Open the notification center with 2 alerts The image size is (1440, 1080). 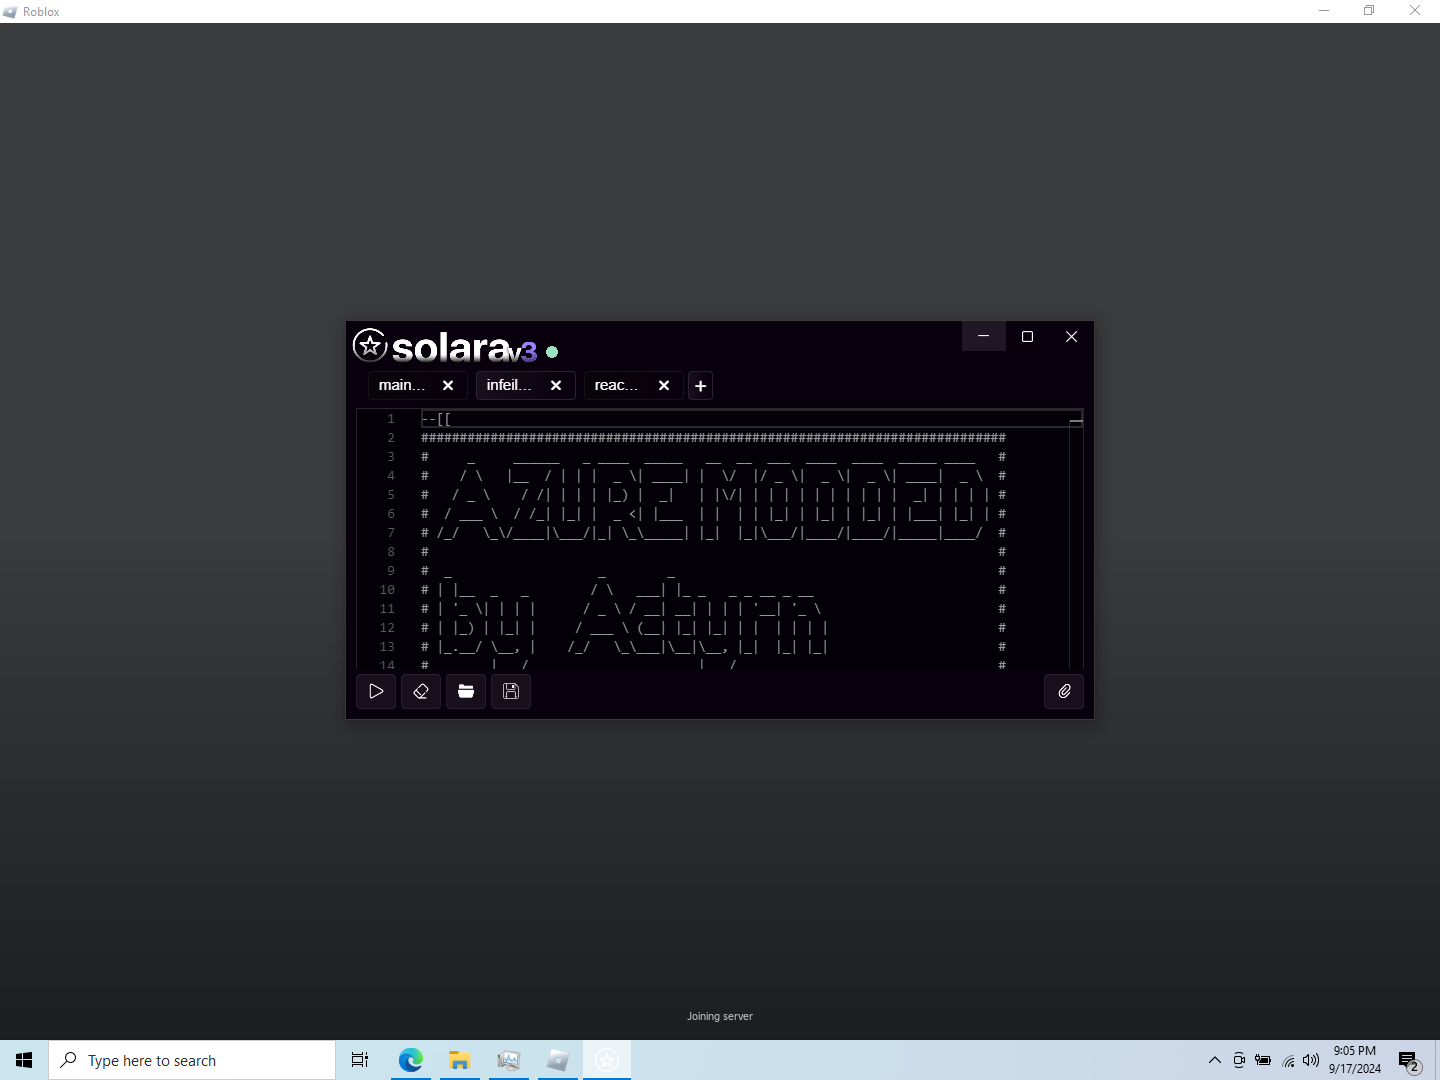(1410, 1060)
